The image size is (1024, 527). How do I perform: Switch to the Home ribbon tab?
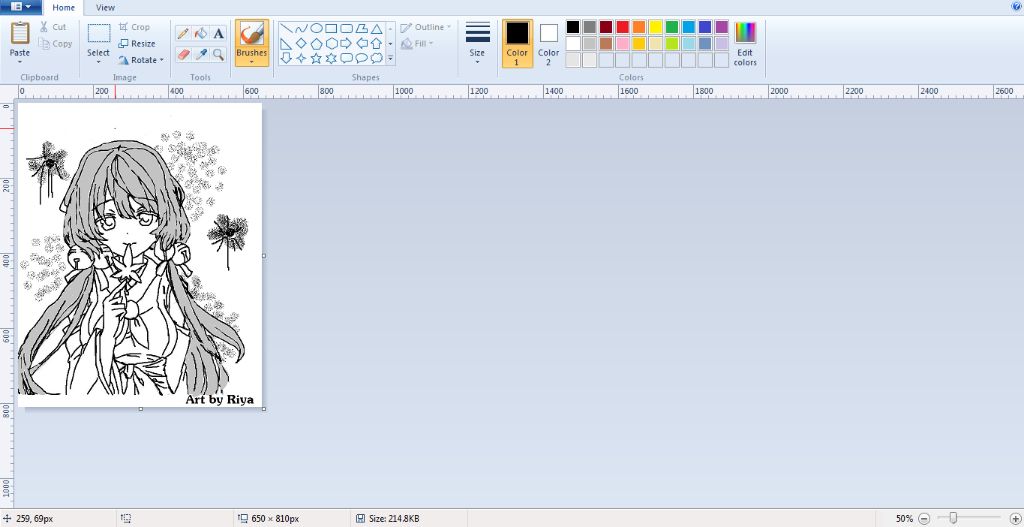click(63, 8)
